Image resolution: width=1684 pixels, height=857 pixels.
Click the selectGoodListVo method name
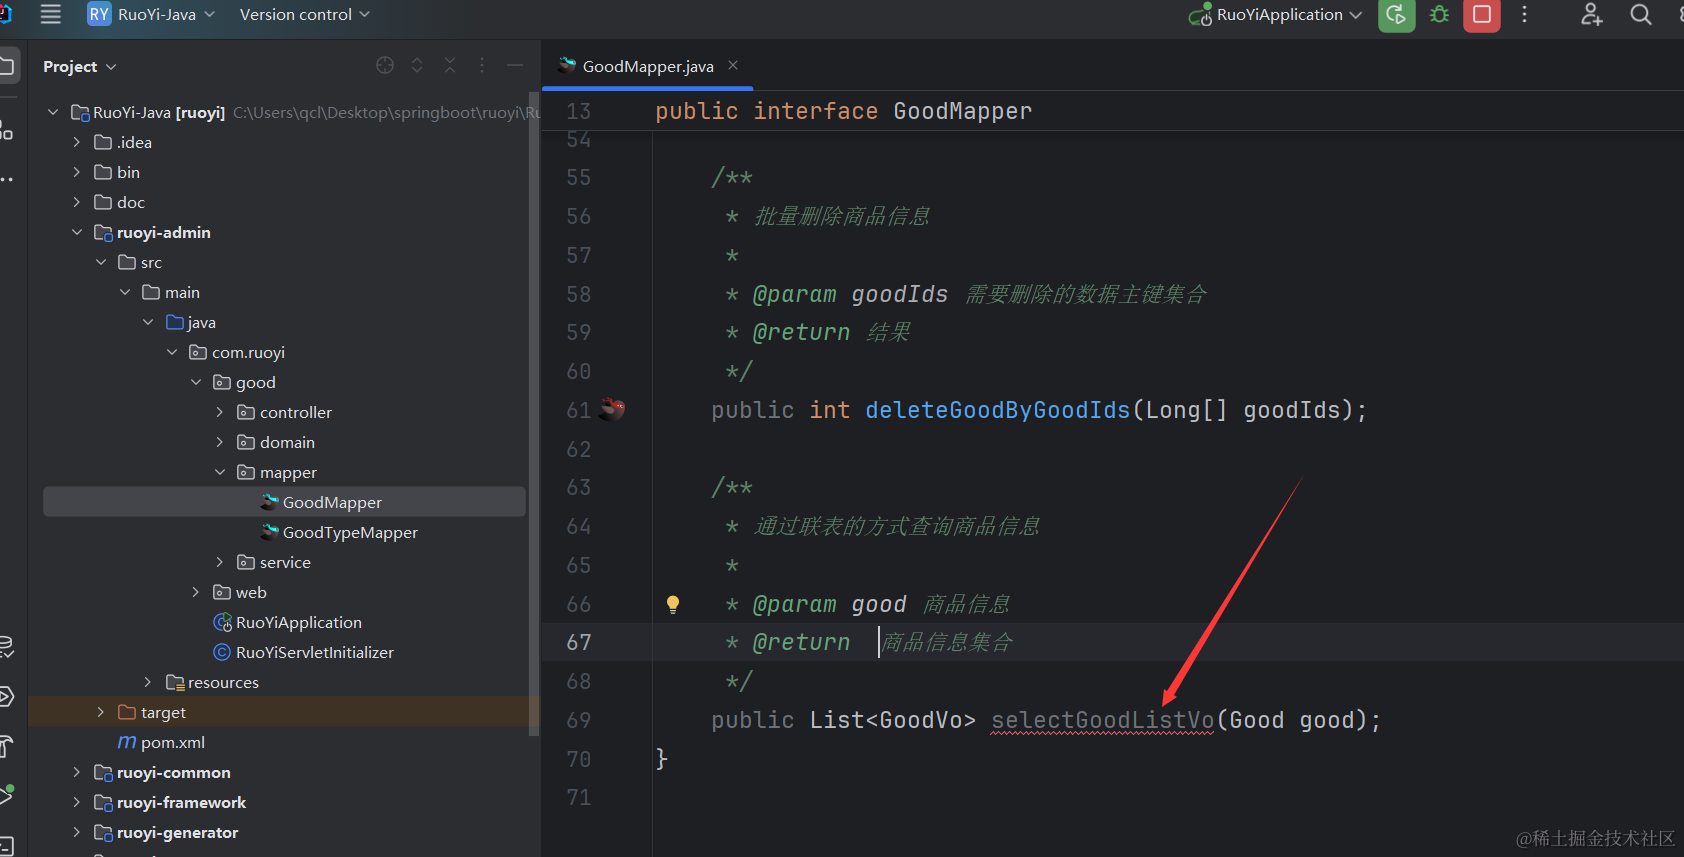click(1102, 720)
